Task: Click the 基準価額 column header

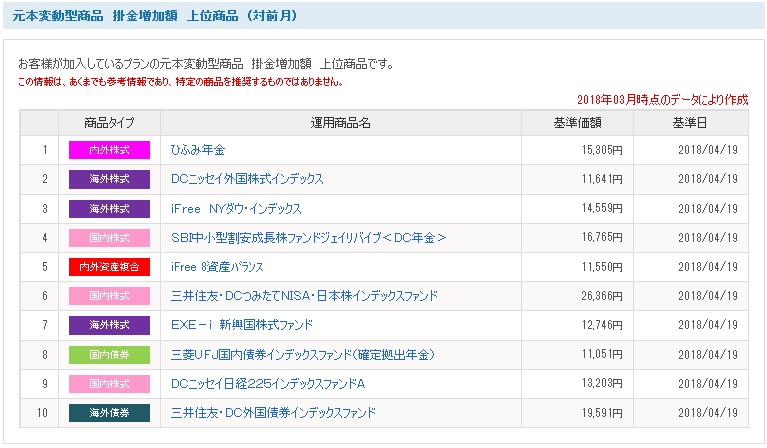Action: point(577,123)
